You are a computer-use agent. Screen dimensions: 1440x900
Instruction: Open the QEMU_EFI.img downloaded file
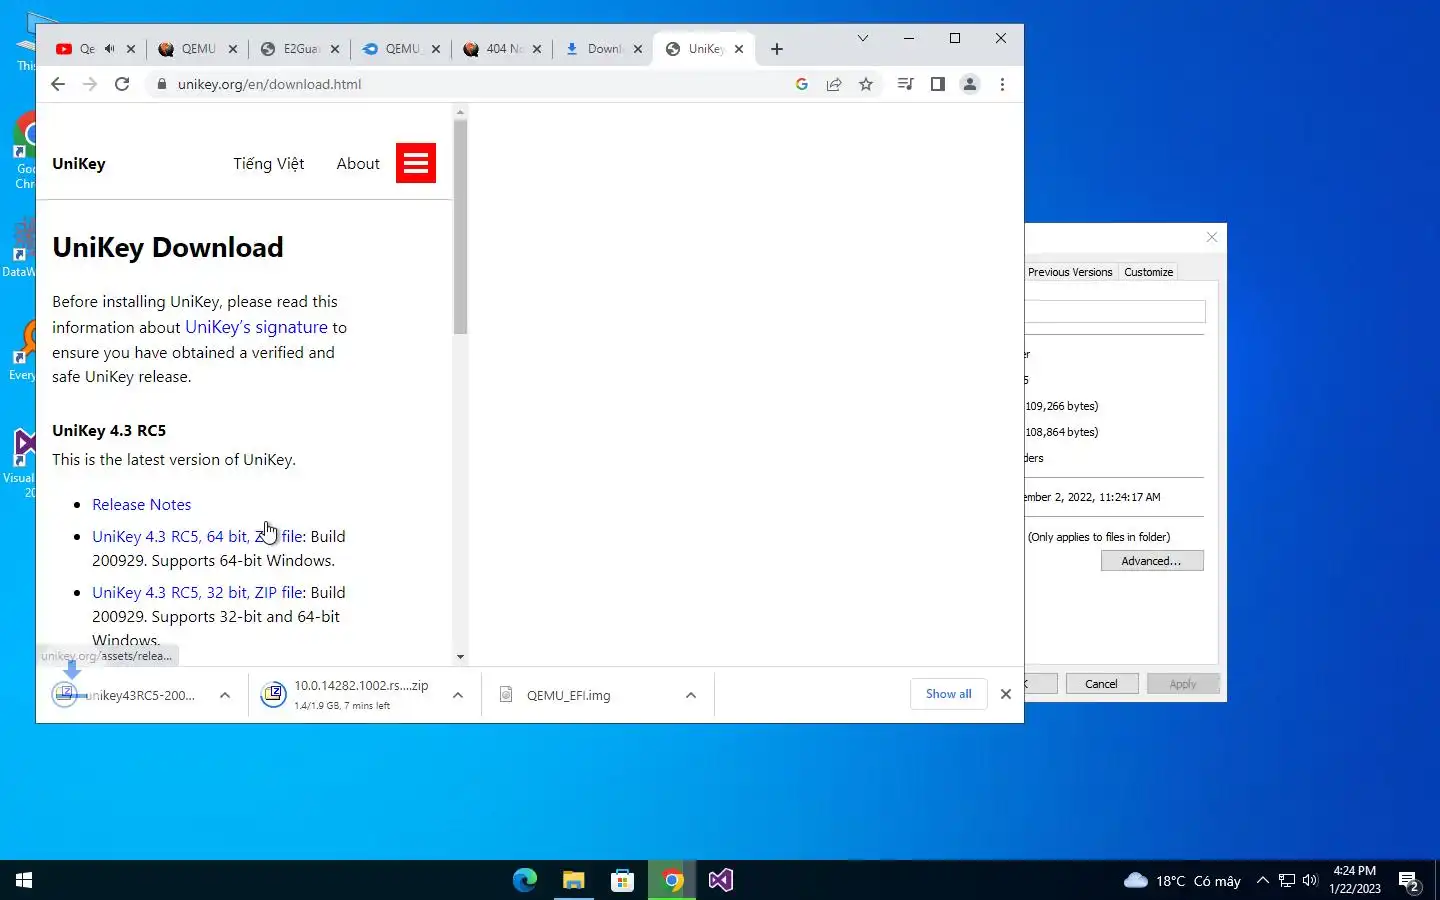pos(568,695)
